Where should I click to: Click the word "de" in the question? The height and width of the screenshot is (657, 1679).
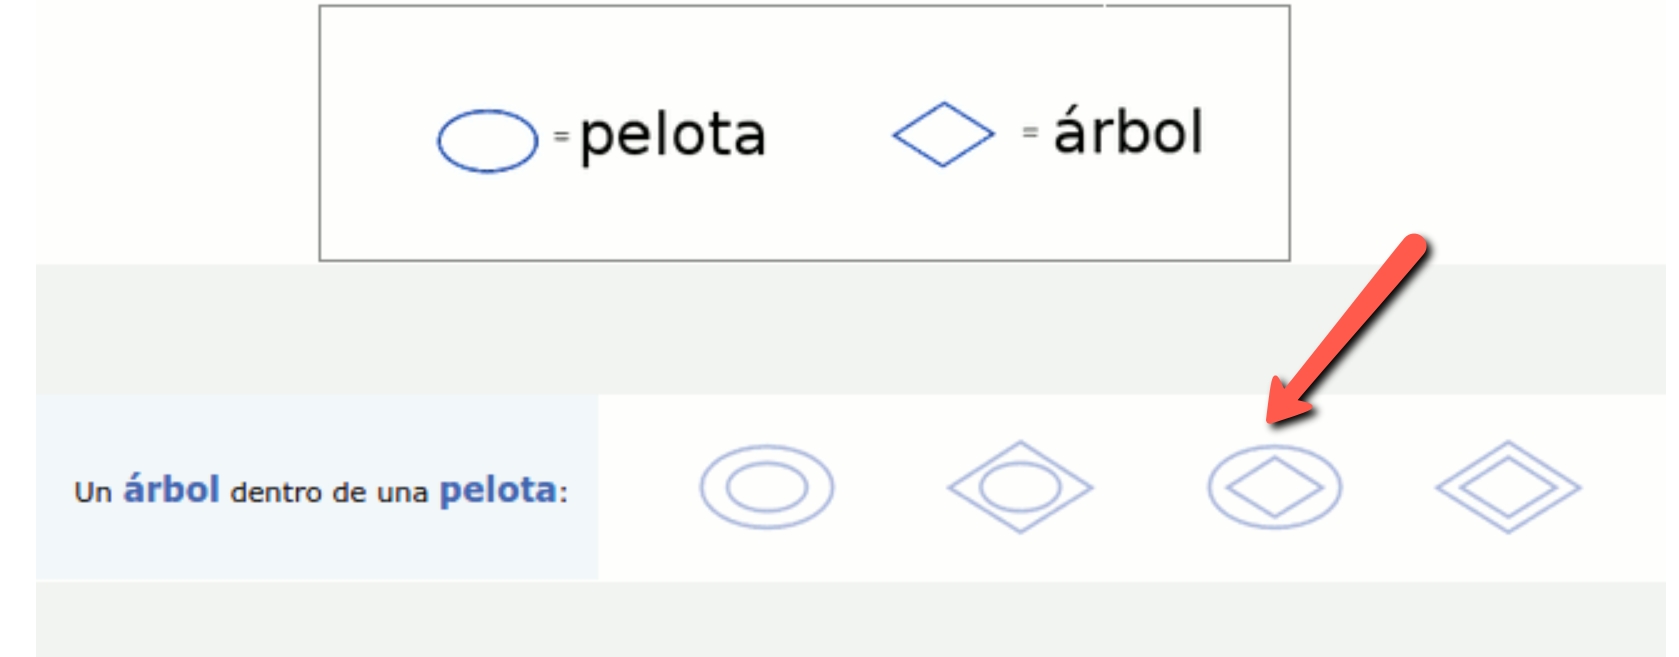click(349, 492)
